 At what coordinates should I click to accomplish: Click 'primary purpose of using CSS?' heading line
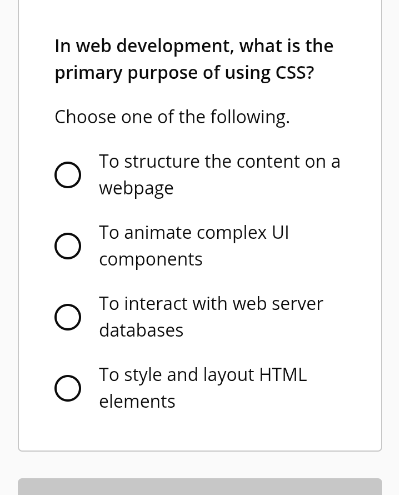tap(184, 73)
